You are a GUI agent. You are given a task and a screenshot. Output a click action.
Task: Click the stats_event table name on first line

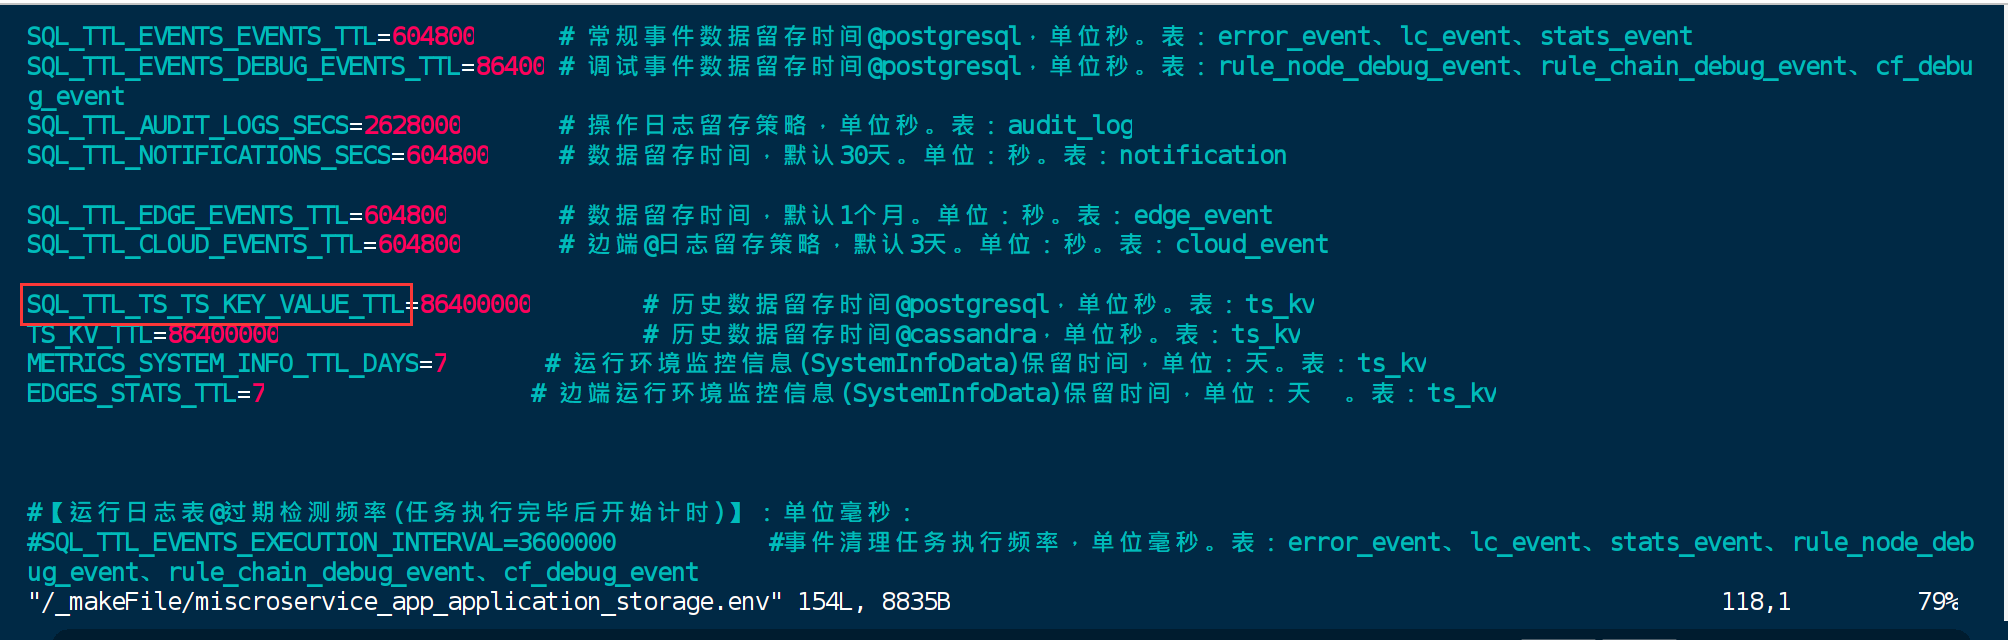coord(1616,37)
